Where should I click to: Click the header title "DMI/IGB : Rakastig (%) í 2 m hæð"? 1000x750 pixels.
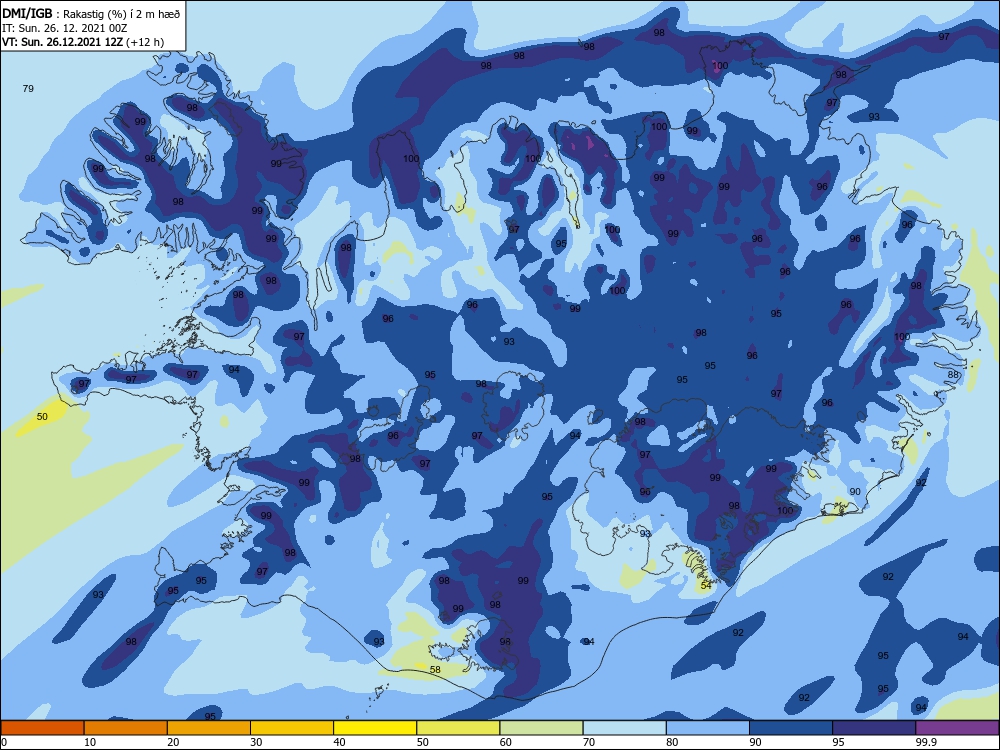point(92,14)
